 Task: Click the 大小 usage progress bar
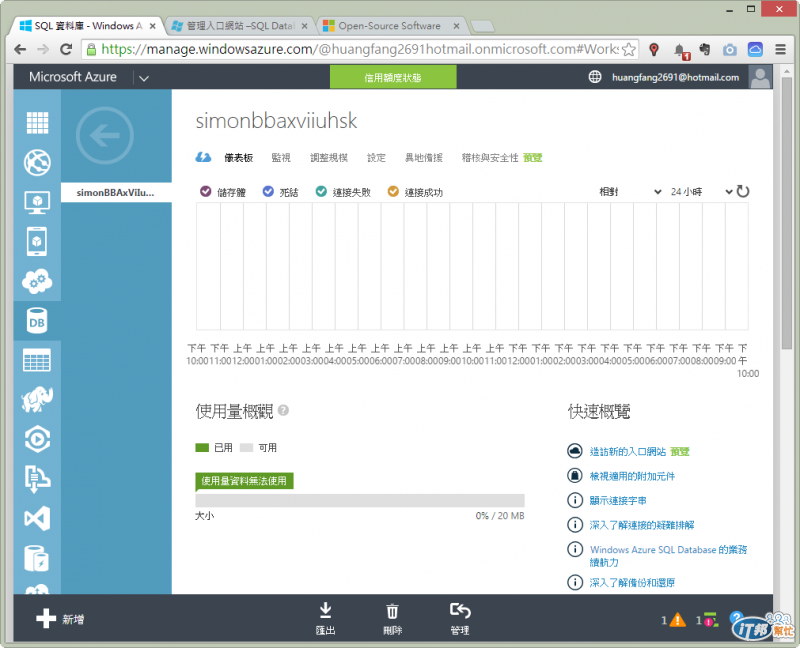pos(360,500)
